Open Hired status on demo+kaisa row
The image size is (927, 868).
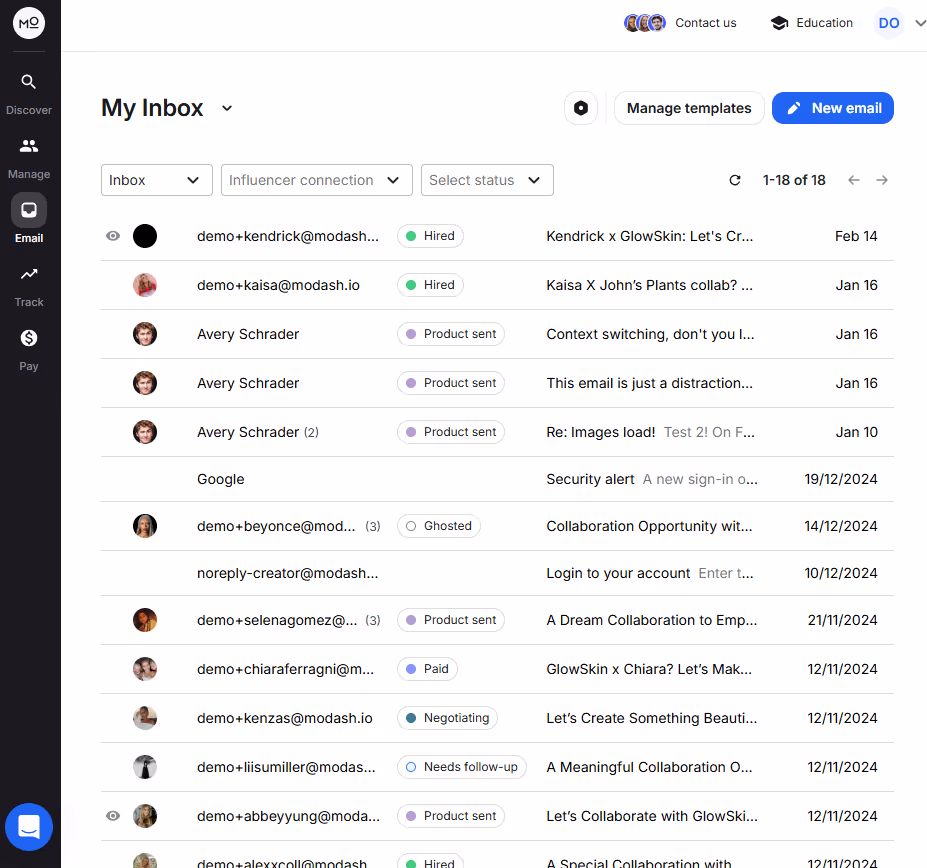(x=430, y=285)
